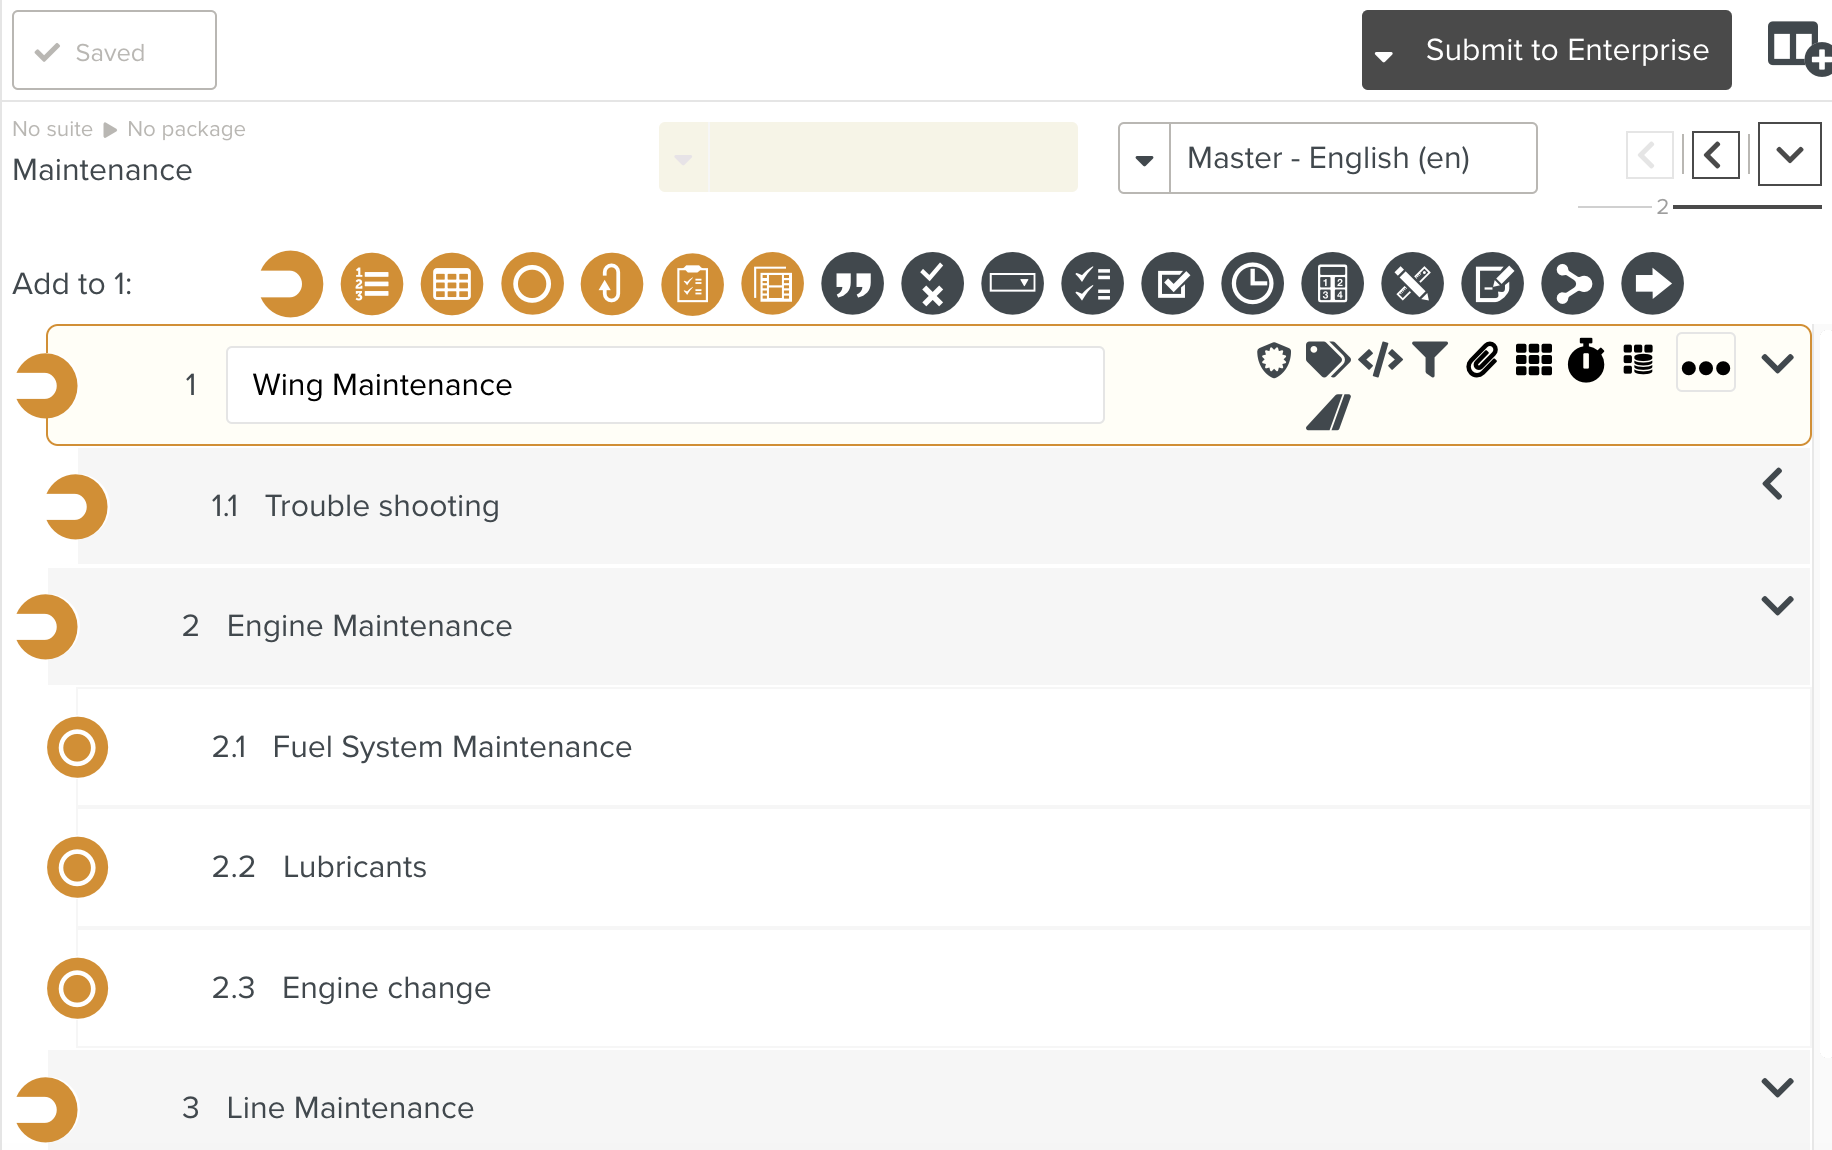
Task: Click the dark clock icon in Add toolbar
Action: tap(1252, 284)
